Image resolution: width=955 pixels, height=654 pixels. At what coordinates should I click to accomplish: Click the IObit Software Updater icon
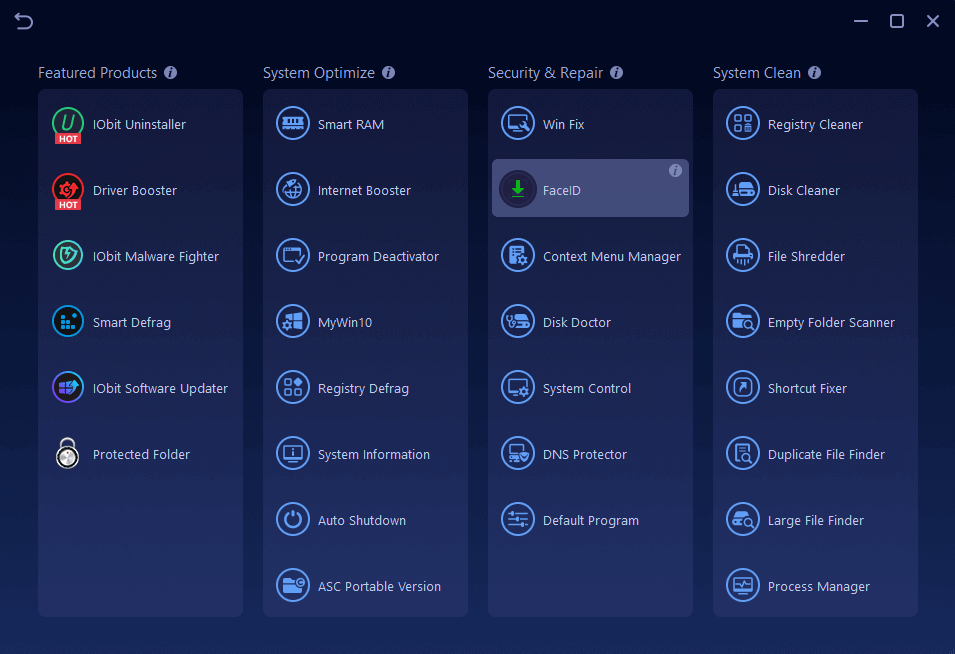coord(68,388)
